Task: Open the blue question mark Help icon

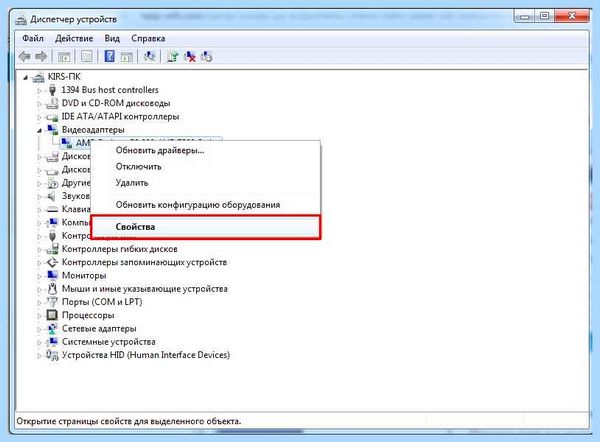Action: pyautogui.click(x=109, y=57)
